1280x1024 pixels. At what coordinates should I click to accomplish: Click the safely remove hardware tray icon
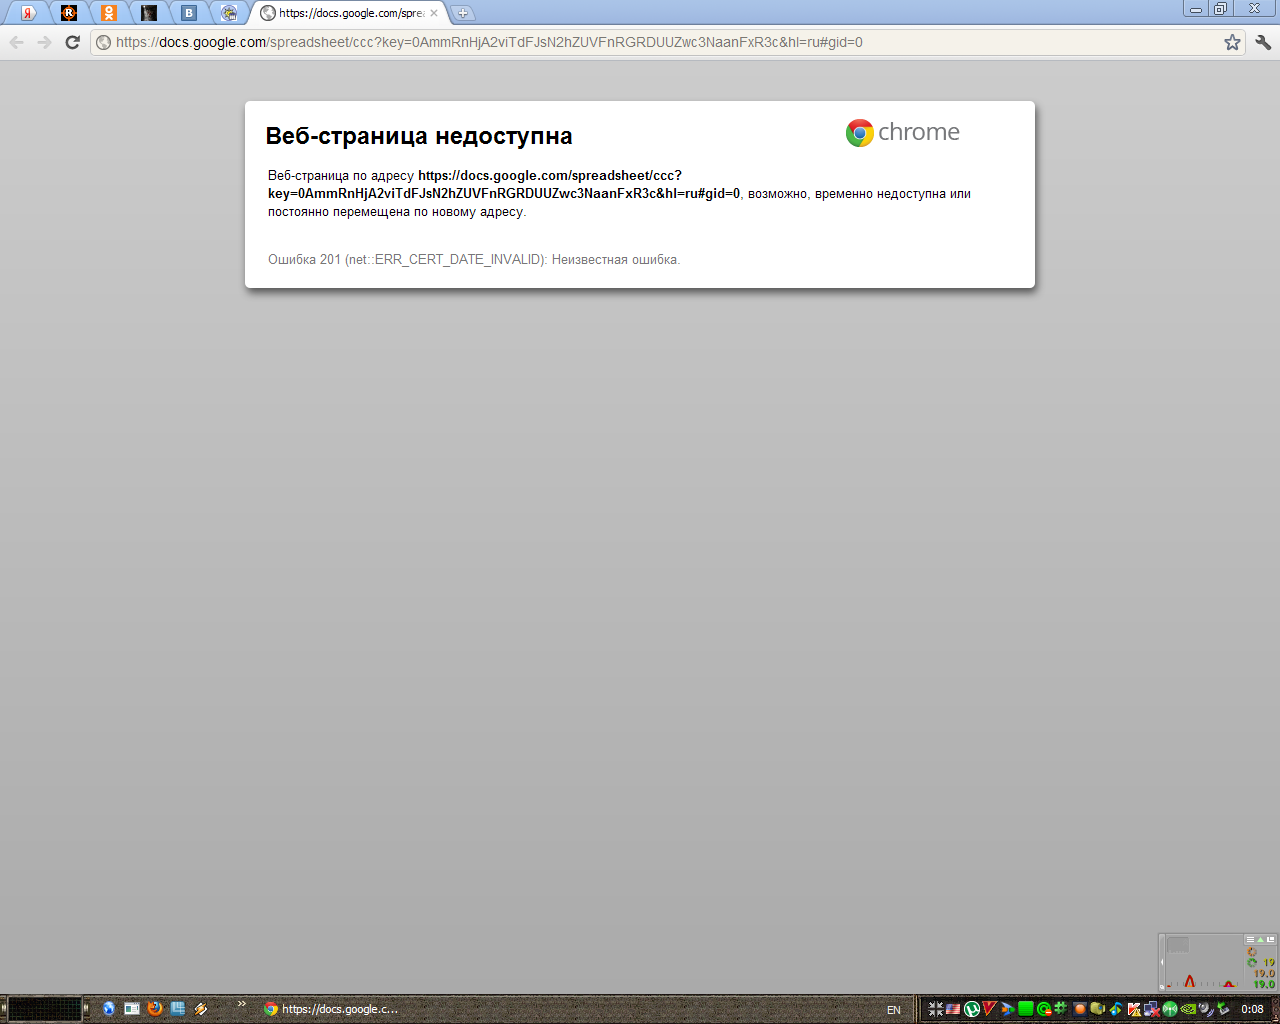(1223, 1009)
